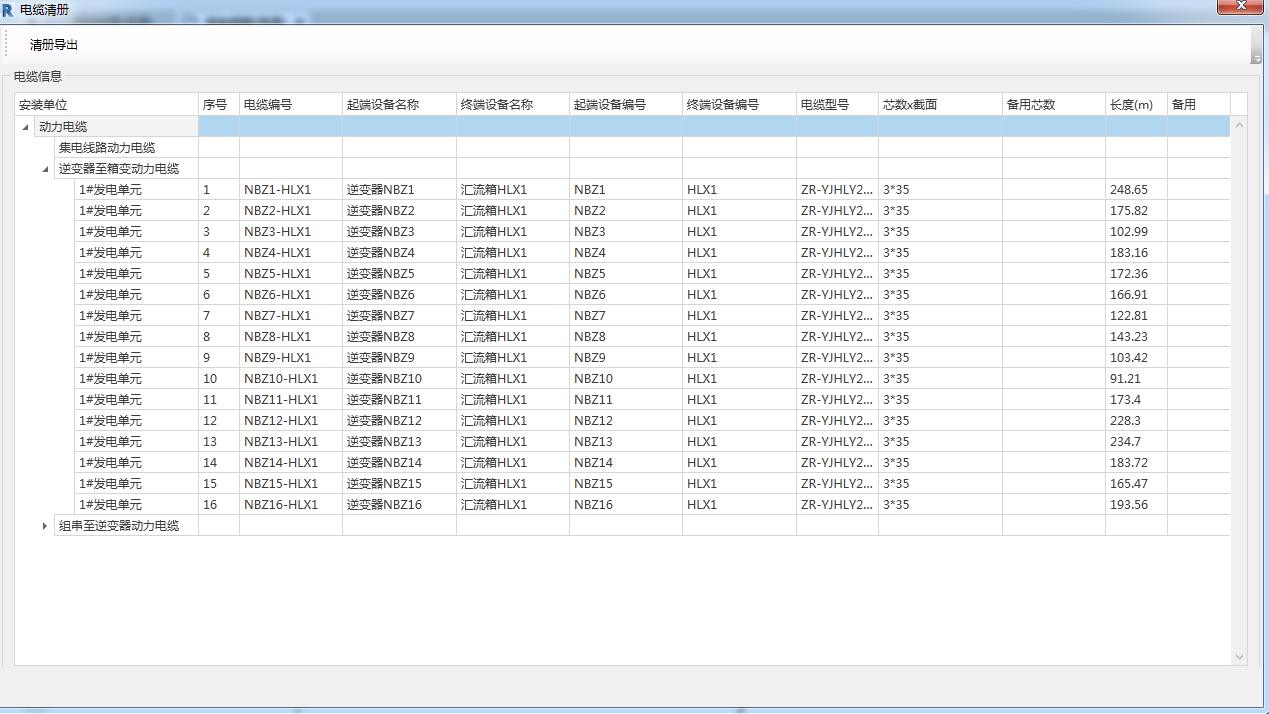This screenshot has height=714, width=1269.
Task: Click the Revit icon in title bar
Action: pyautogui.click(x=9, y=9)
